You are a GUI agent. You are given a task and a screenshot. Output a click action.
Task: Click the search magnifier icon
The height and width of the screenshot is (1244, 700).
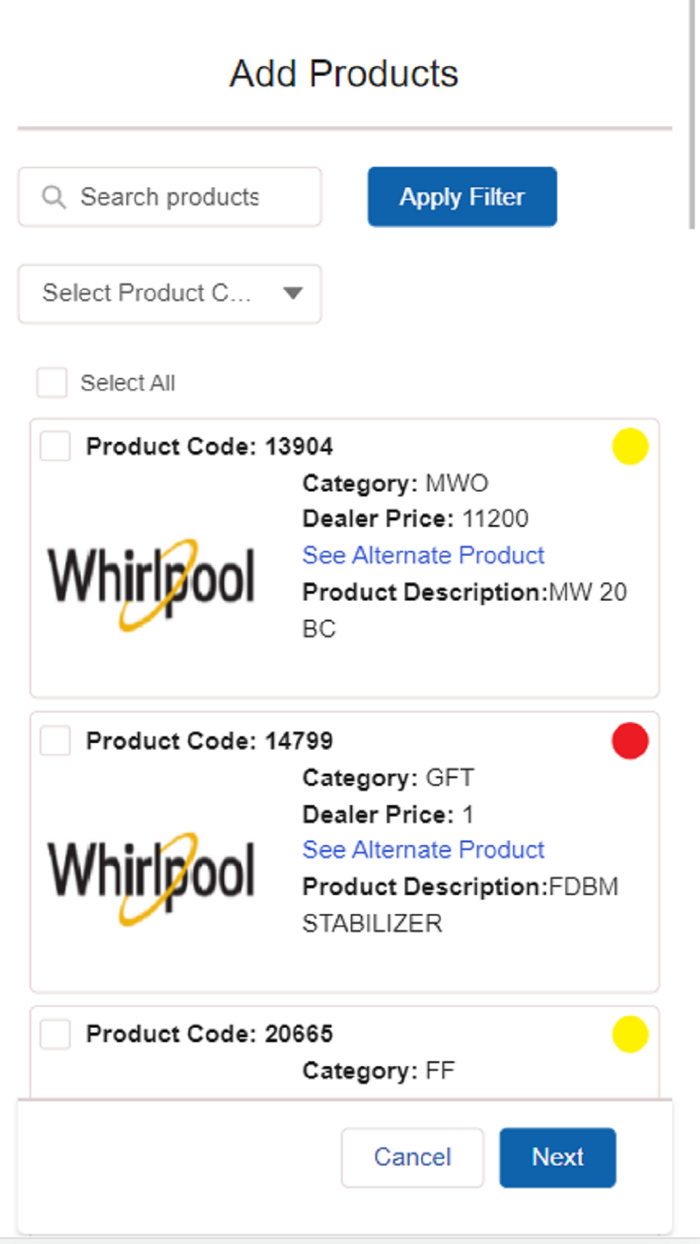point(53,197)
